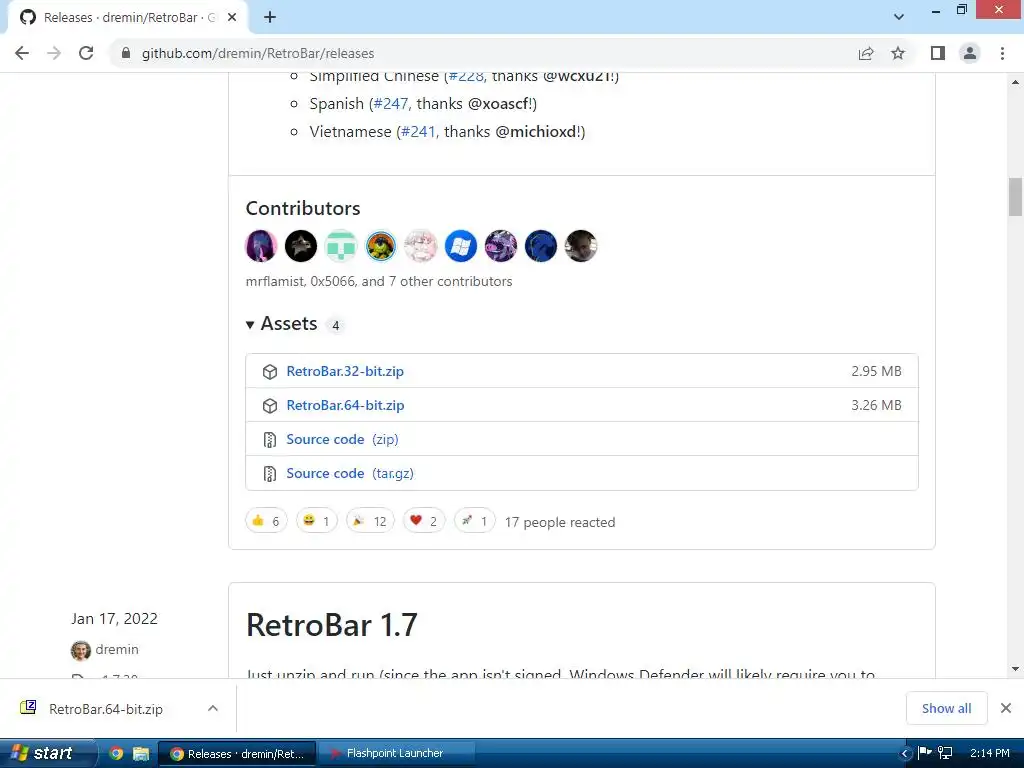1024x768 pixels.
Task: Share this page via share icon
Action: [866, 53]
